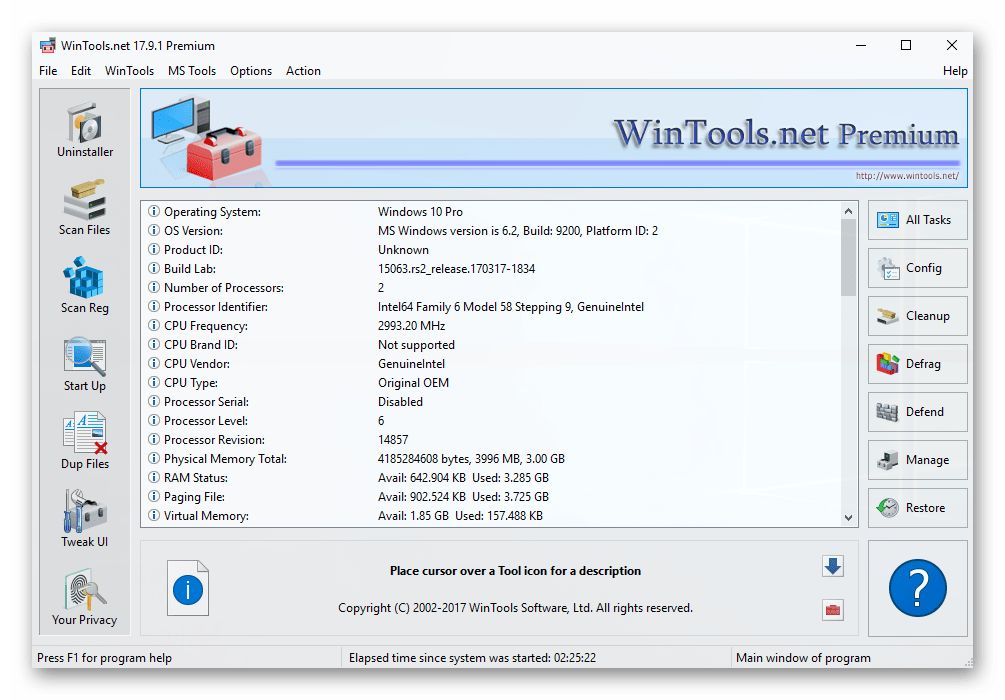This screenshot has height=700, width=1005.
Task: Launch the Tweak UI tool
Action: coord(85,520)
